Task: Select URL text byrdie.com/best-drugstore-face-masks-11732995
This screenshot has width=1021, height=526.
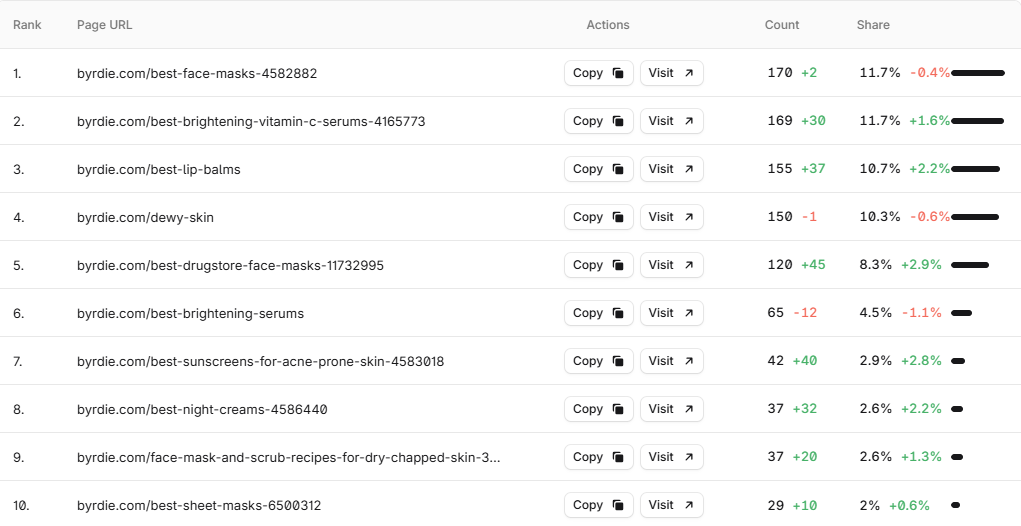Action: [230, 266]
